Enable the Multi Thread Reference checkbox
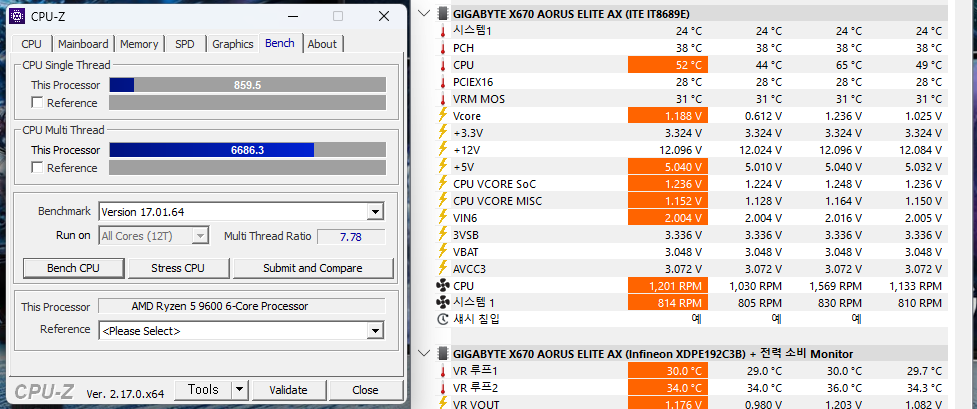The height and width of the screenshot is (409, 977). click(37, 167)
